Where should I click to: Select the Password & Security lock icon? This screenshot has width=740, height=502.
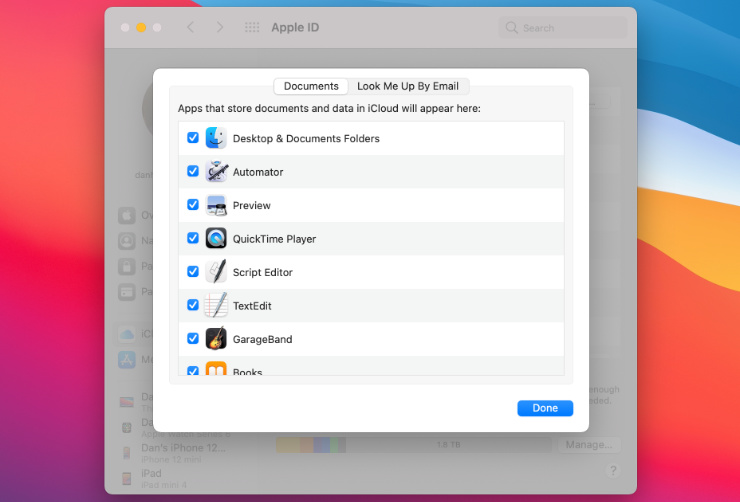click(x=126, y=267)
